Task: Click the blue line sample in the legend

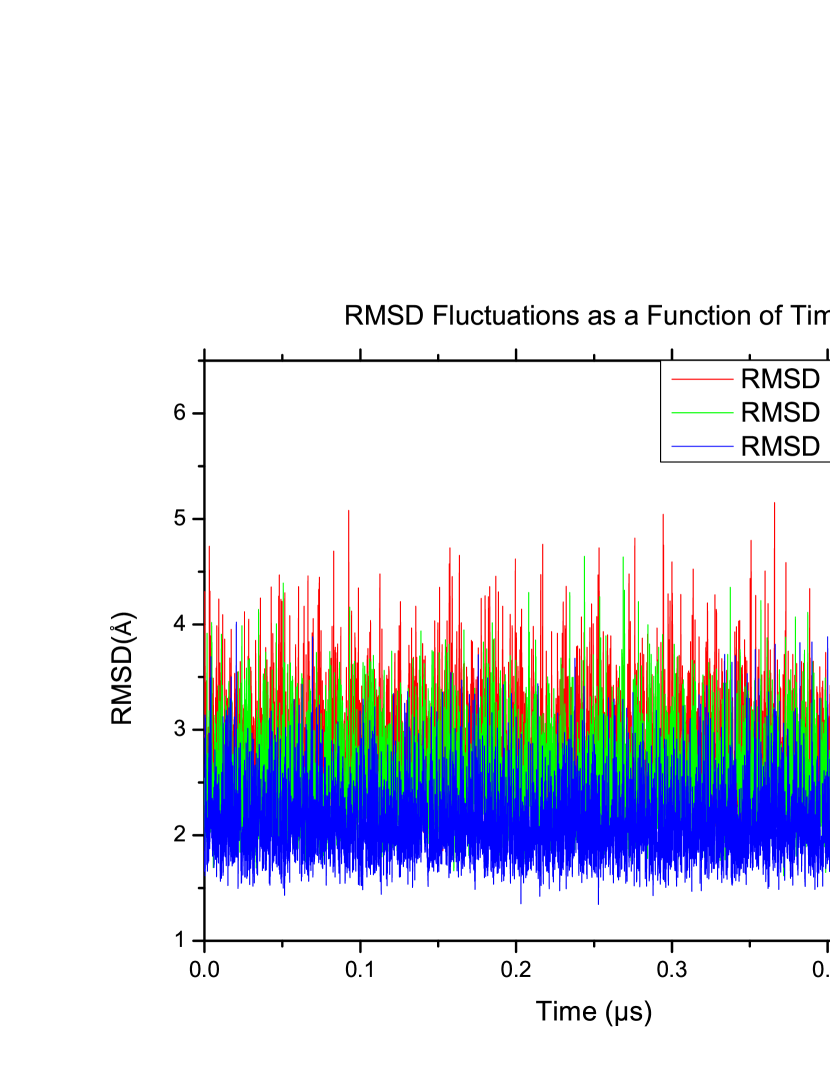Action: (703, 446)
